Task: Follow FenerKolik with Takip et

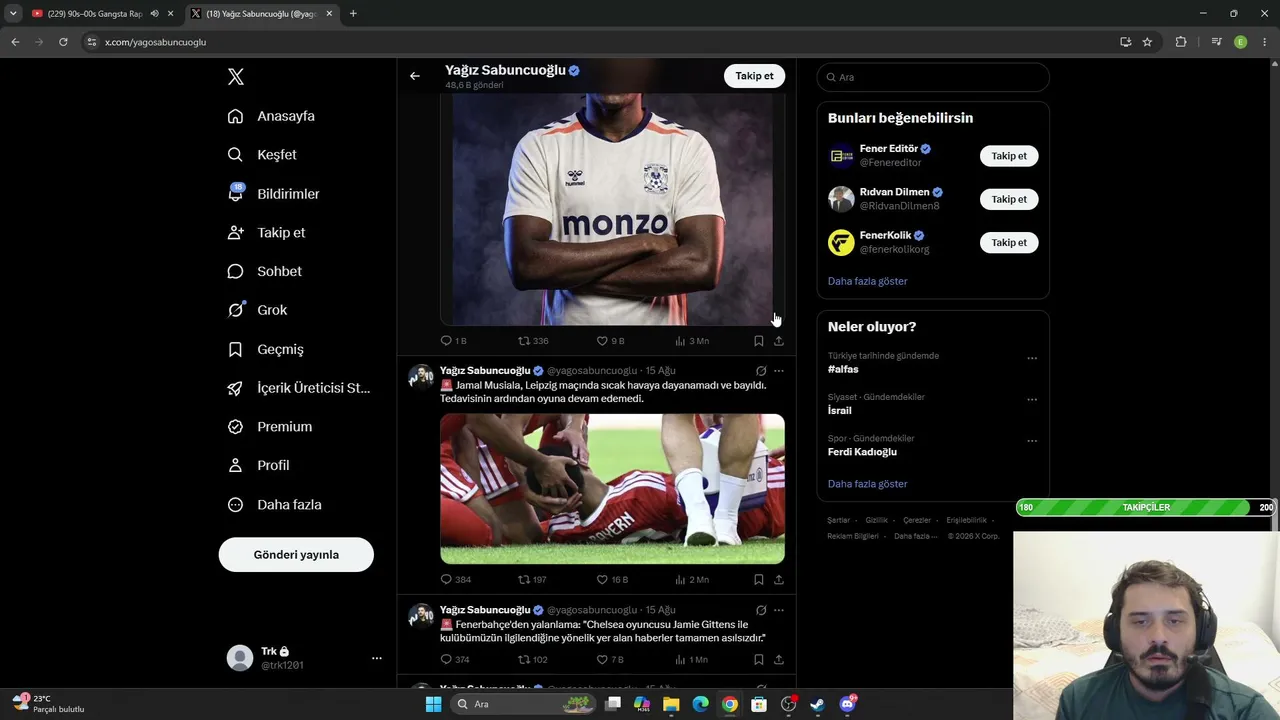Action: tap(1009, 243)
